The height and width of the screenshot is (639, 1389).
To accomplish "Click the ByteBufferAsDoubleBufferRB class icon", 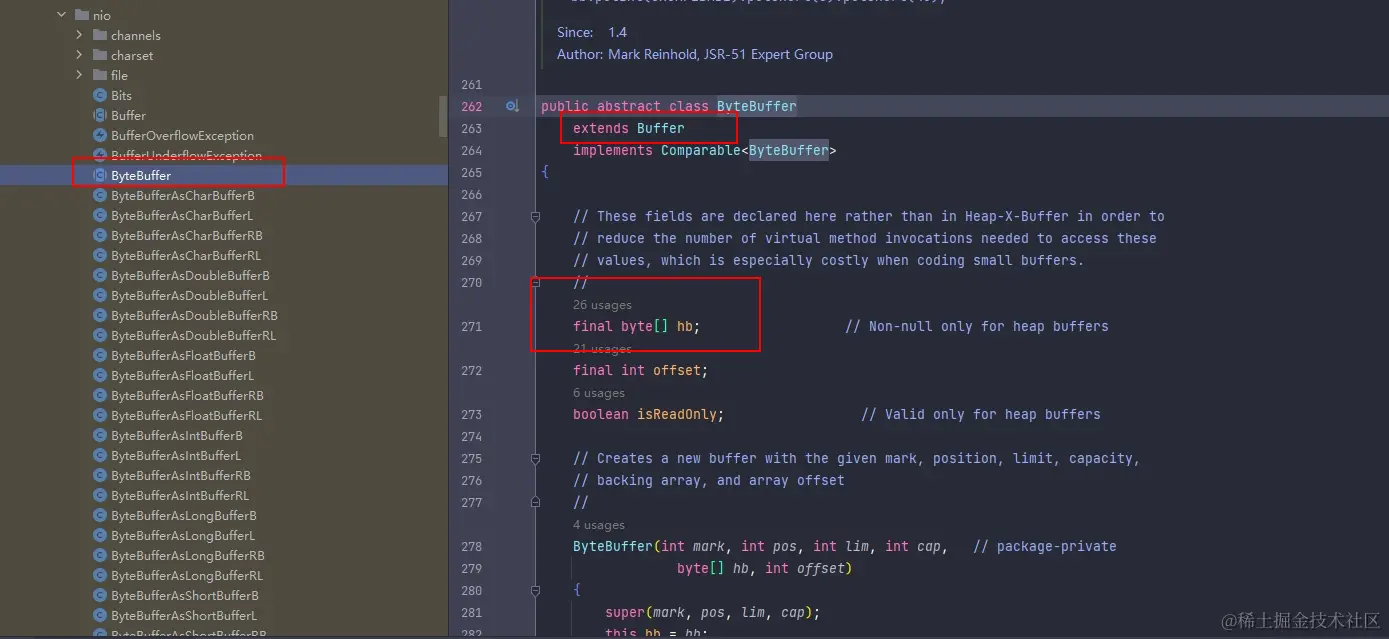I will [x=100, y=315].
